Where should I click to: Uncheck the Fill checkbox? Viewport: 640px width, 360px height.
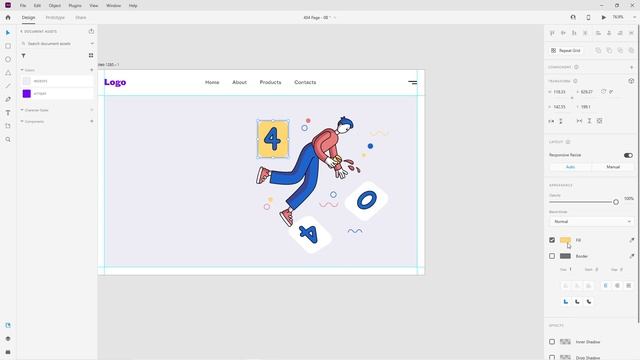(x=552, y=240)
